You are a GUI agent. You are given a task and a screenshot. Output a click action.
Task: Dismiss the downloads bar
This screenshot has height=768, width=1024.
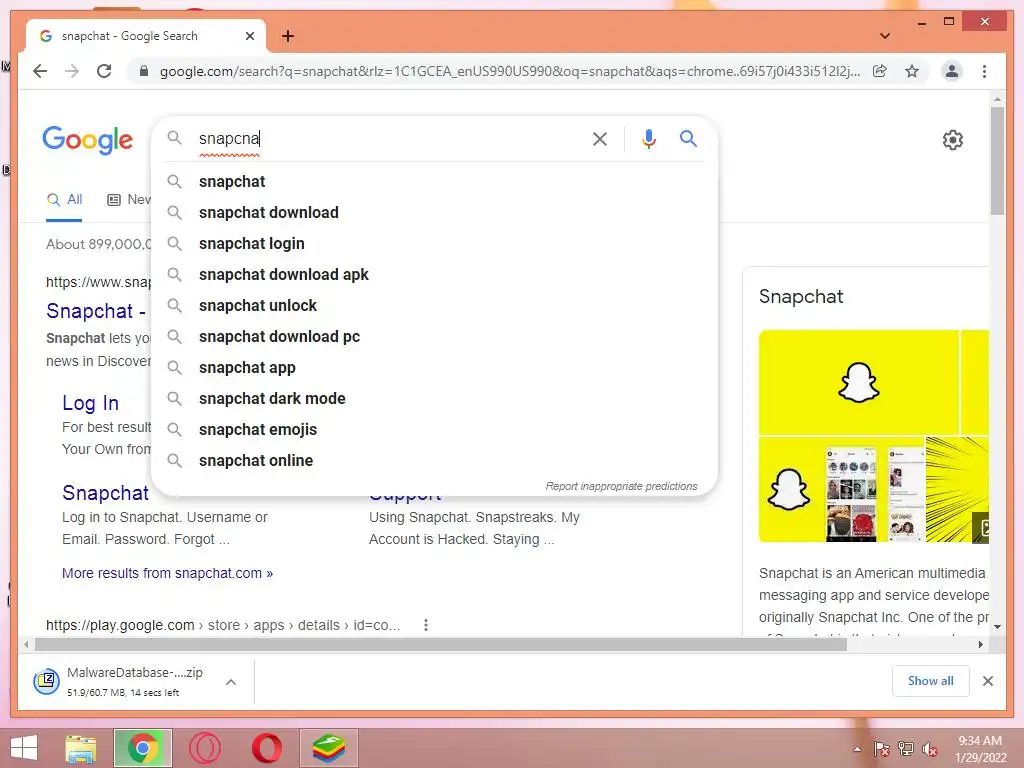[x=988, y=681]
